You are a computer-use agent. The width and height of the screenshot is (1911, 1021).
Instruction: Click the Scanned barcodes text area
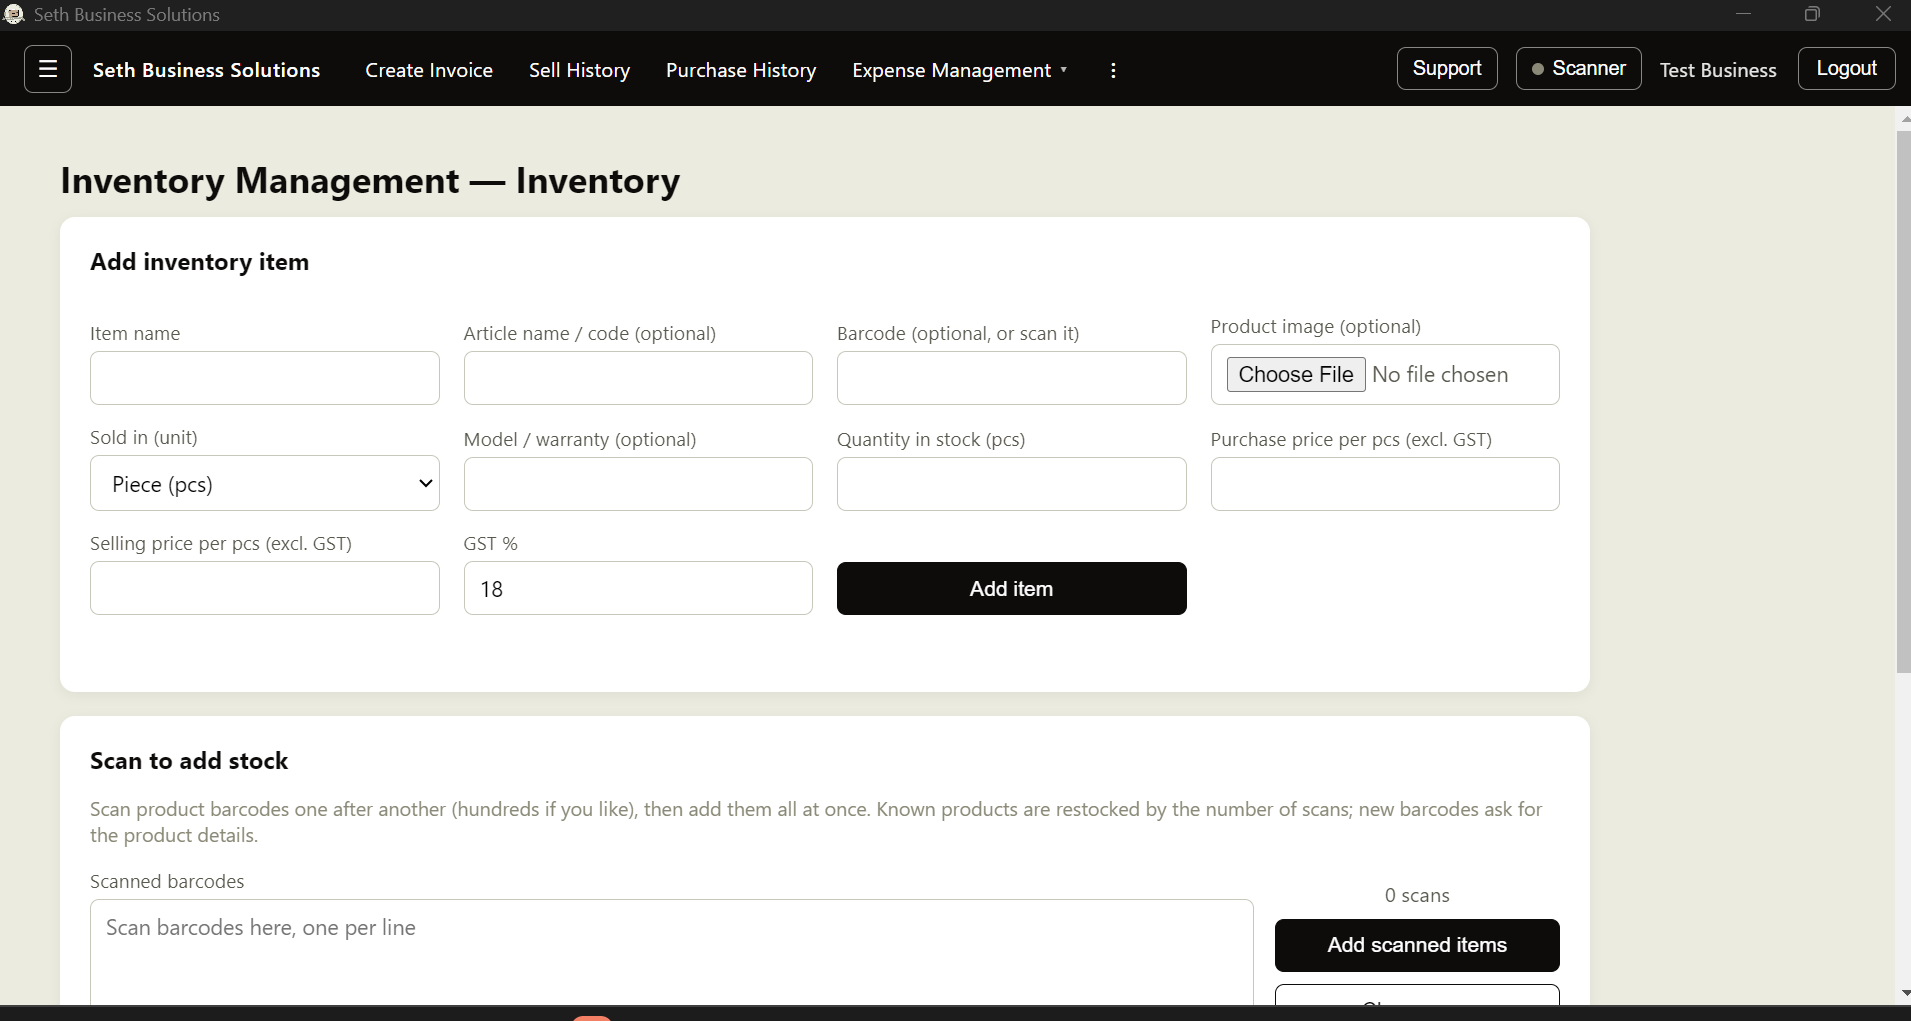[x=671, y=952]
